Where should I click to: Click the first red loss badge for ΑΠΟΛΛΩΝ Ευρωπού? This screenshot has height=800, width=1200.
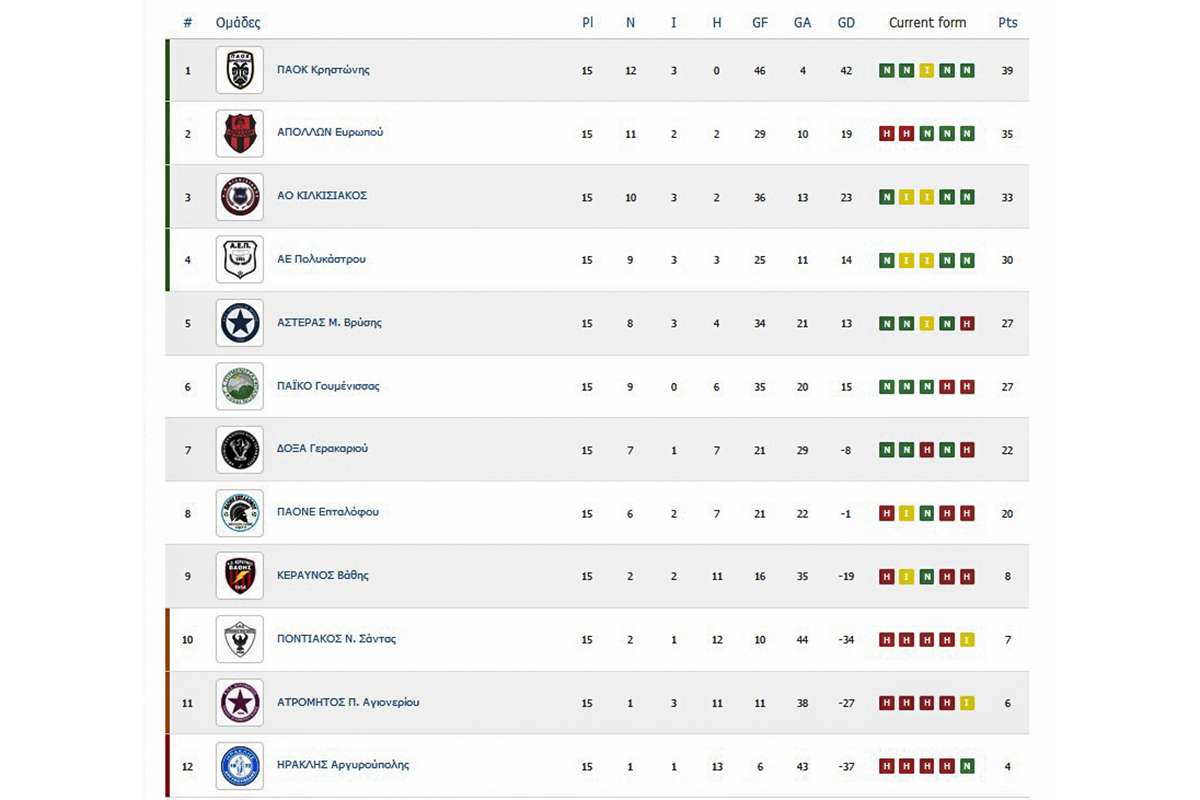(x=886, y=134)
